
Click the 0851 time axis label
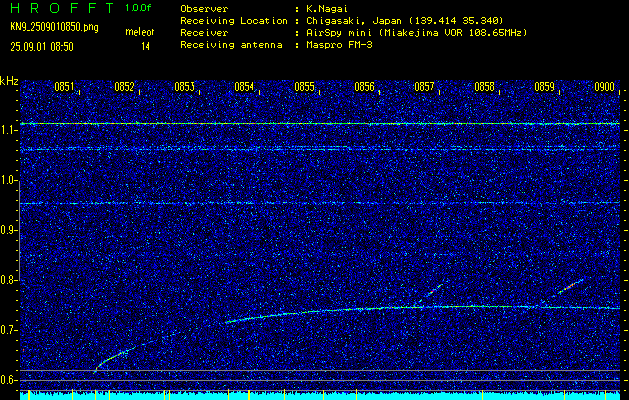click(x=64, y=87)
